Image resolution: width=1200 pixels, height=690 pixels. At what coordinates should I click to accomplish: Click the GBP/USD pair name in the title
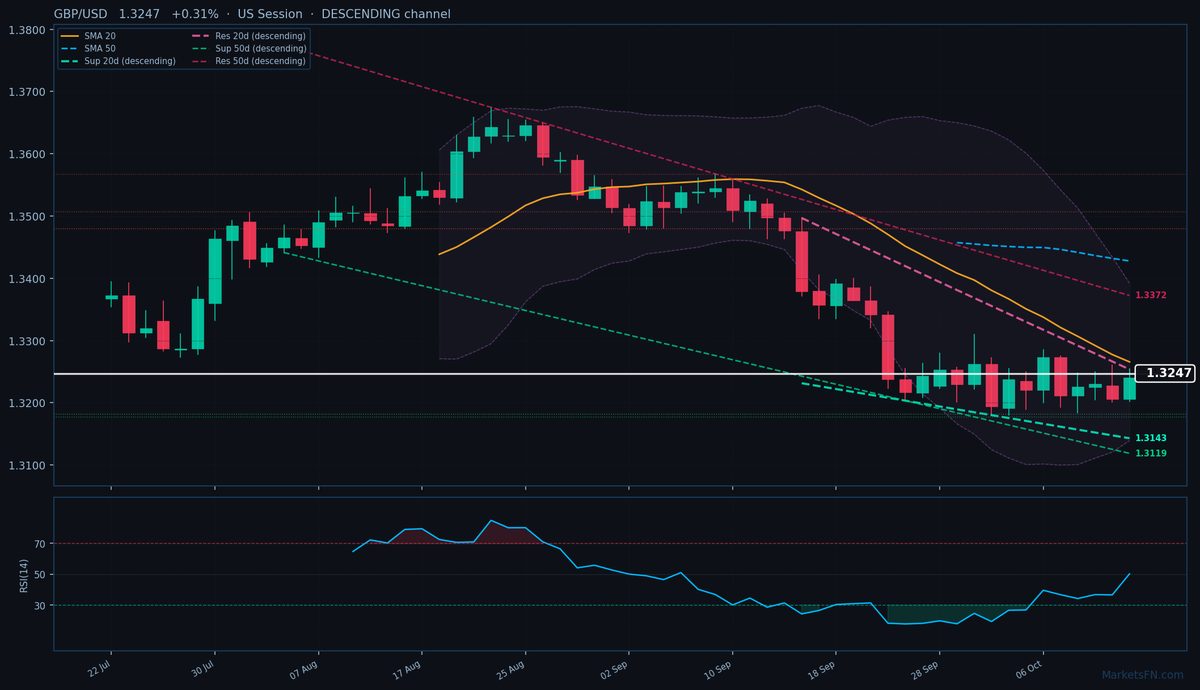82,14
